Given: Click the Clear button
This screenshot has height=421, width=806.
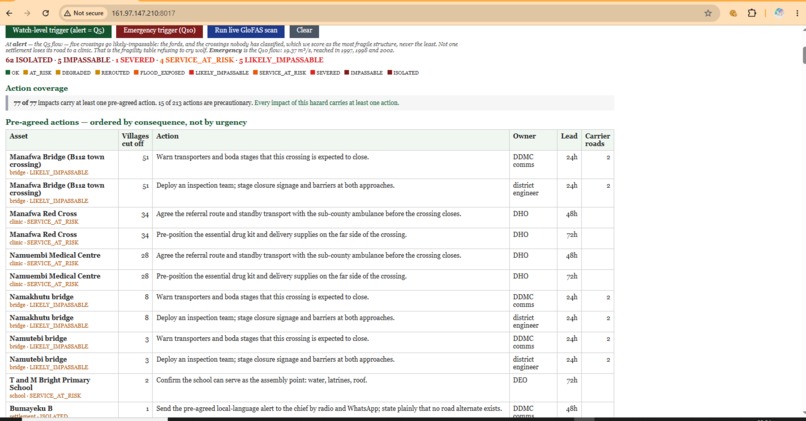Looking at the screenshot, I should coord(304,30).
